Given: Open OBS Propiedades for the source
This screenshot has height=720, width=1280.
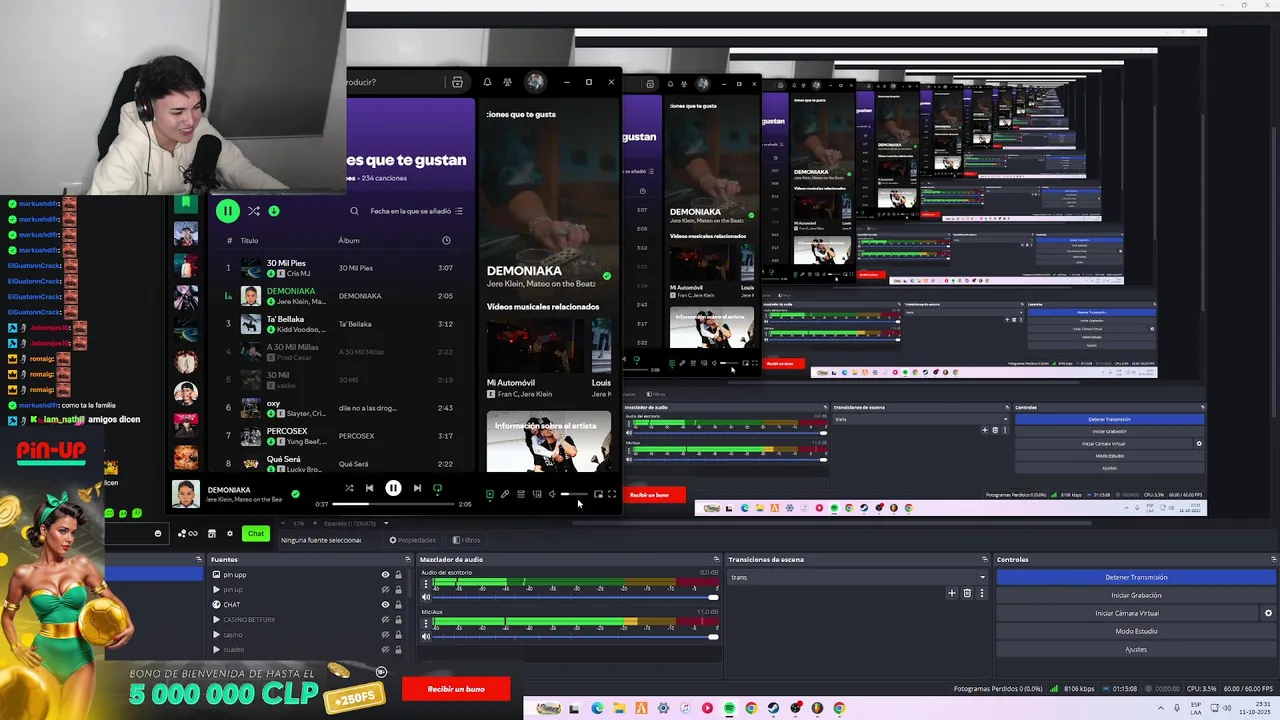Looking at the screenshot, I should coord(412,540).
